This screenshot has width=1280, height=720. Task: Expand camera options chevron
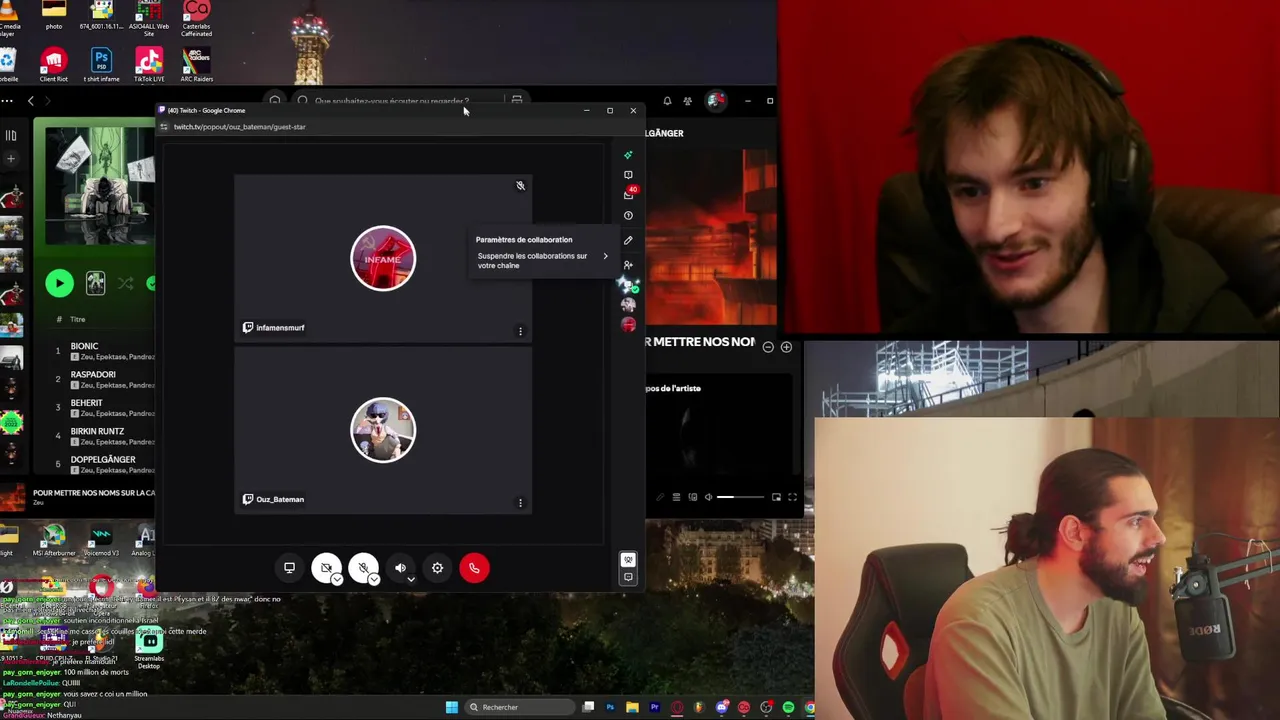(x=337, y=579)
